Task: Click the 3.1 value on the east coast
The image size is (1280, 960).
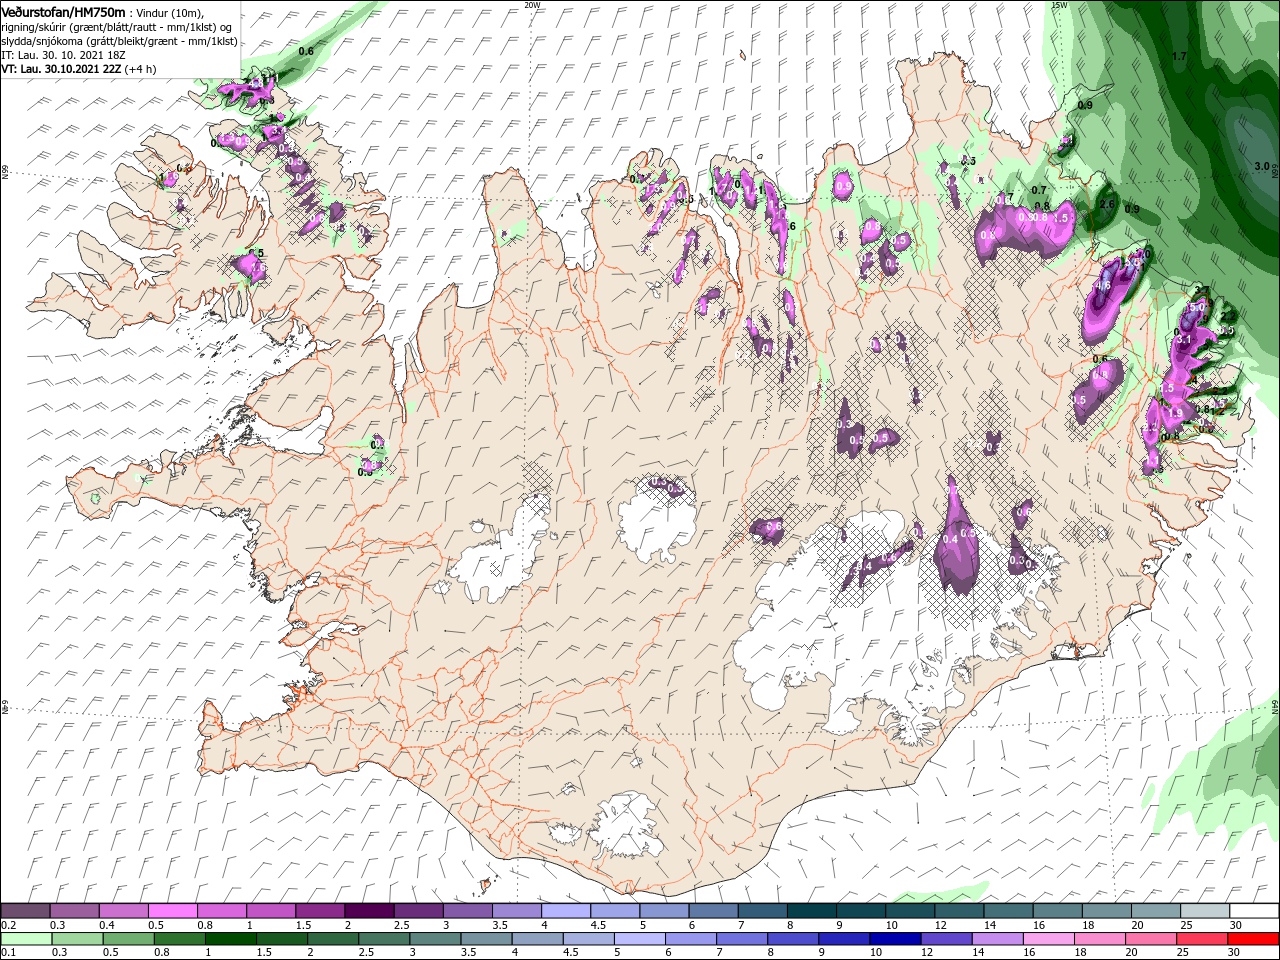Action: pyautogui.click(x=1182, y=340)
